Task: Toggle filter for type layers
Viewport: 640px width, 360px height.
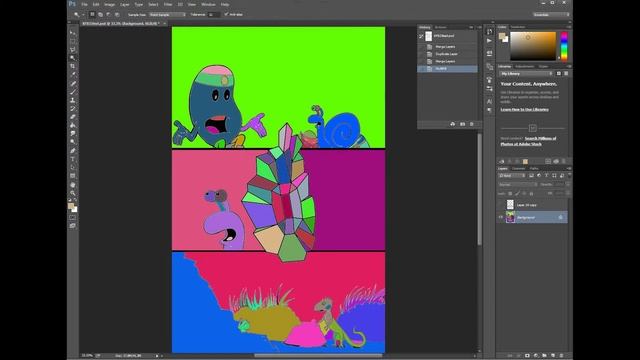Action: pos(547,176)
